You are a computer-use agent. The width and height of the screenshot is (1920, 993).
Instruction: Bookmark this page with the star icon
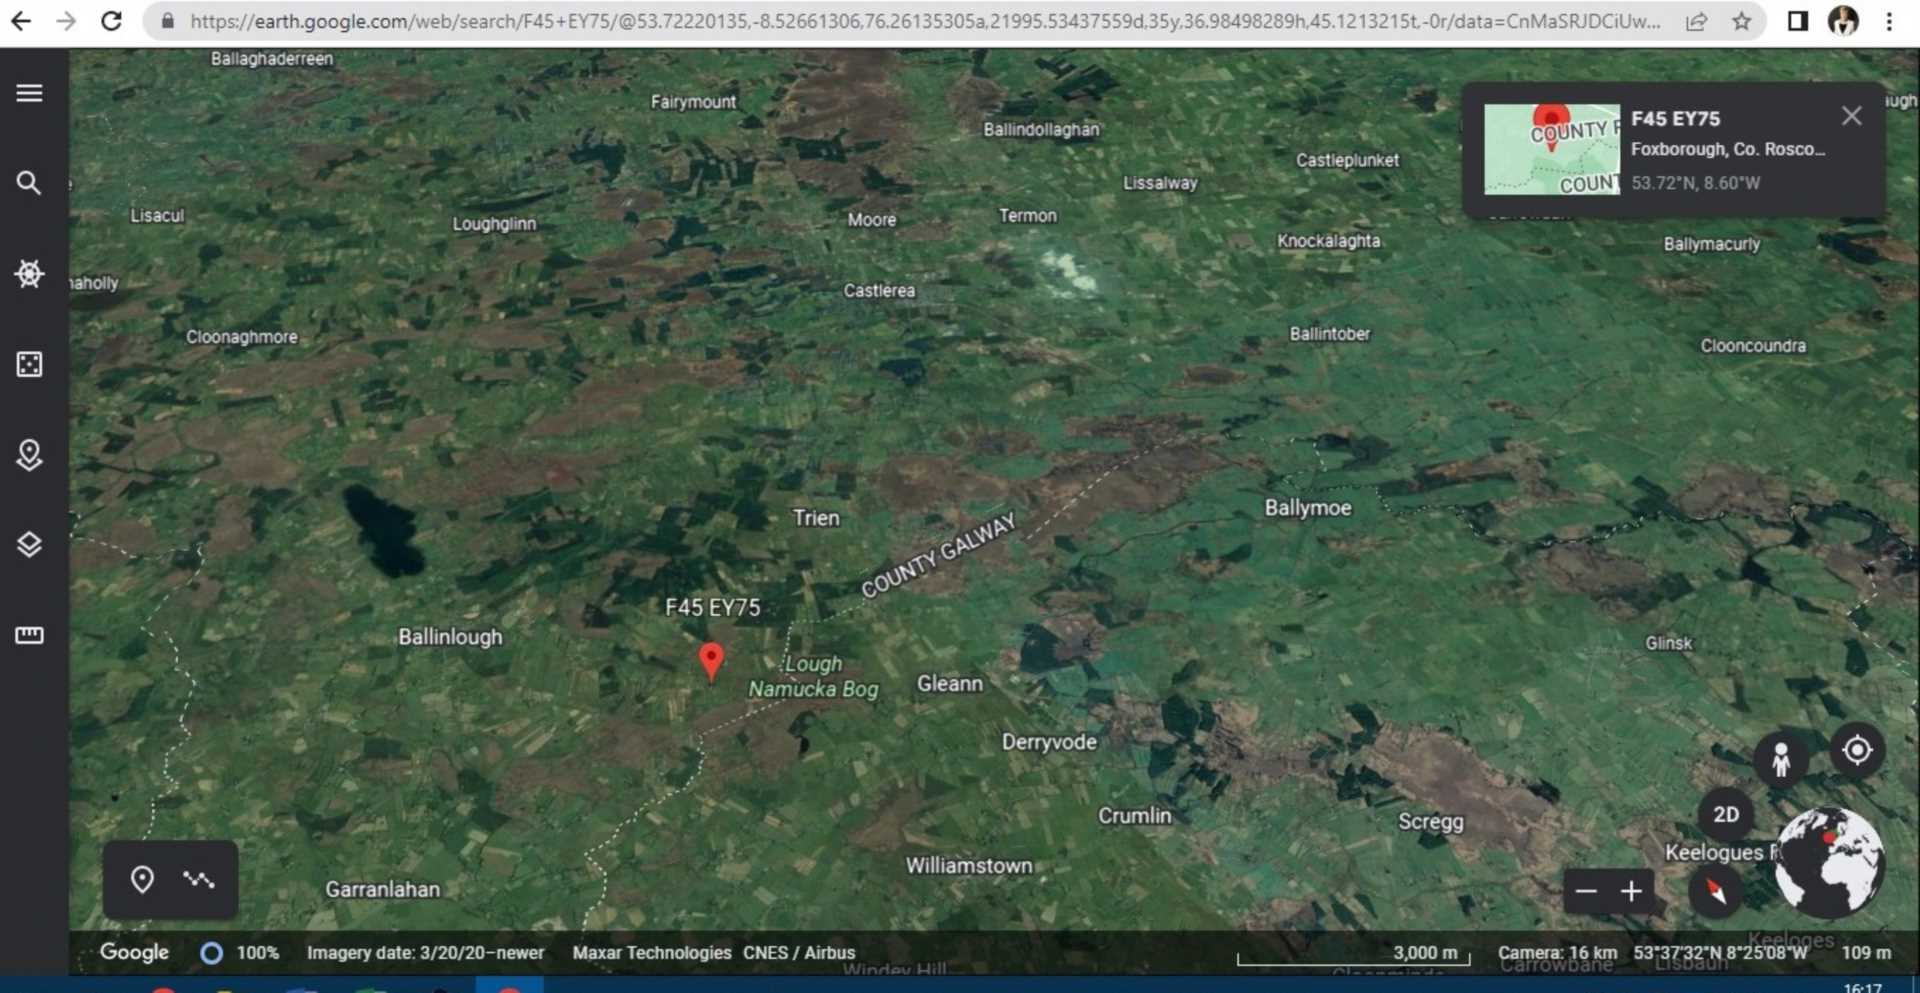(x=1741, y=21)
